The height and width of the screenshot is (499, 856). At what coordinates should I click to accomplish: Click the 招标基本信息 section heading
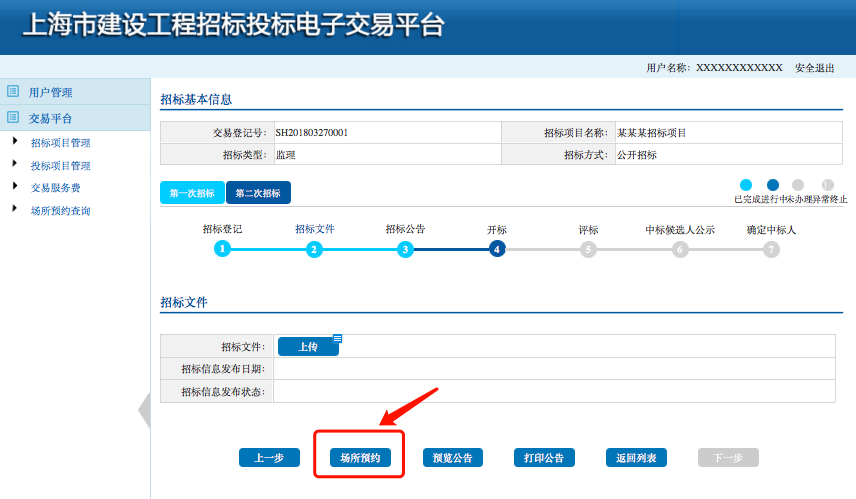click(x=196, y=99)
